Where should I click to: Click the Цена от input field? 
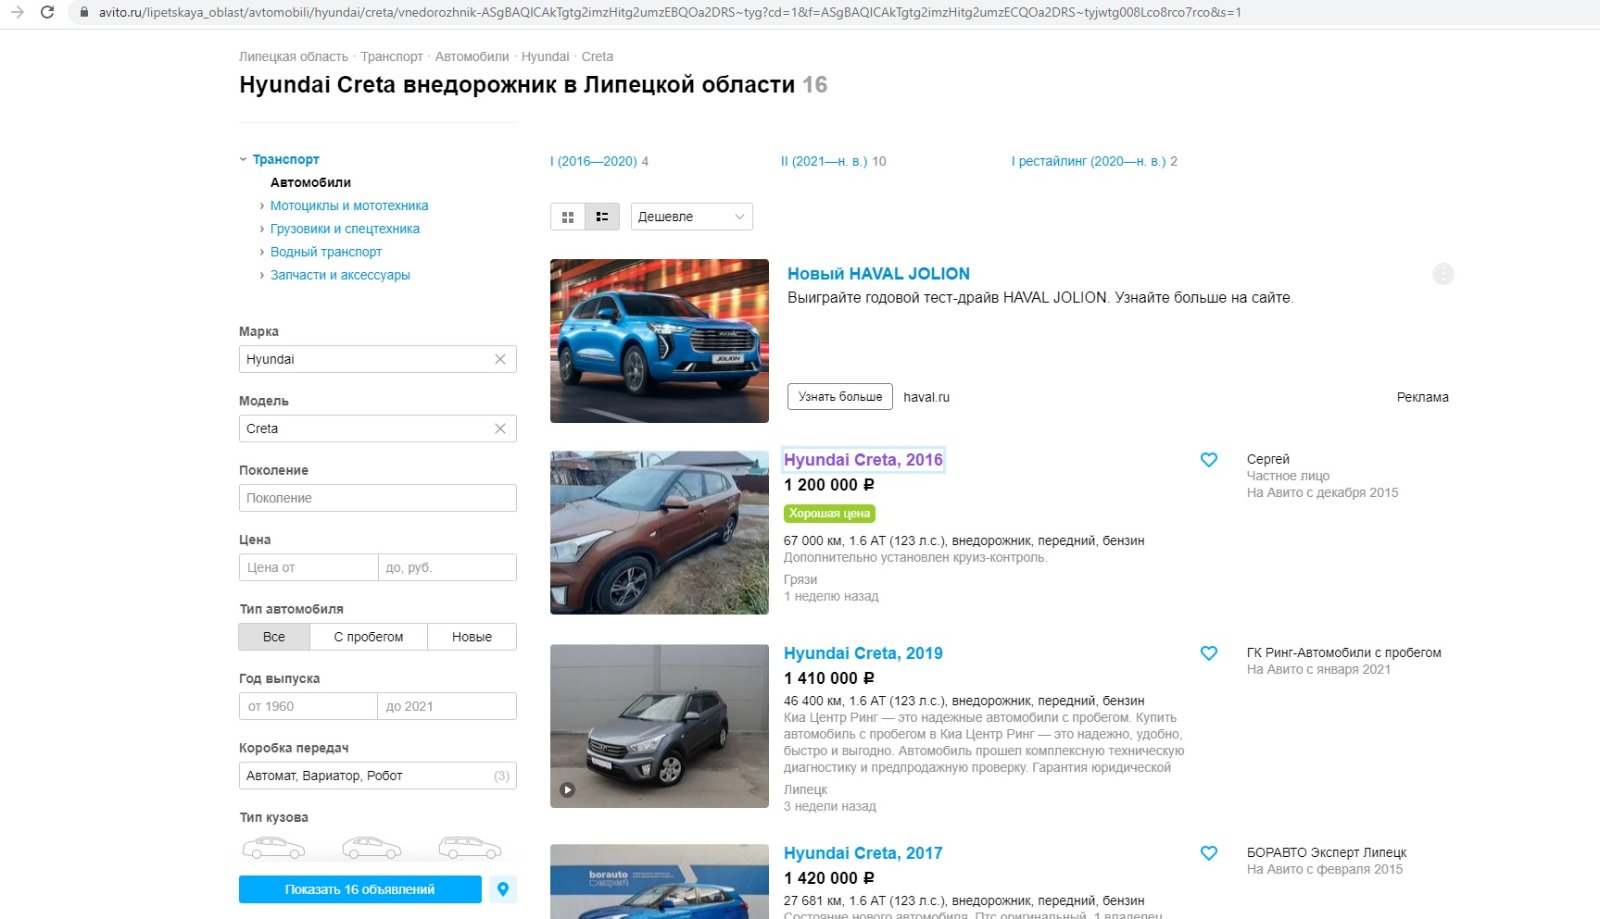308,567
